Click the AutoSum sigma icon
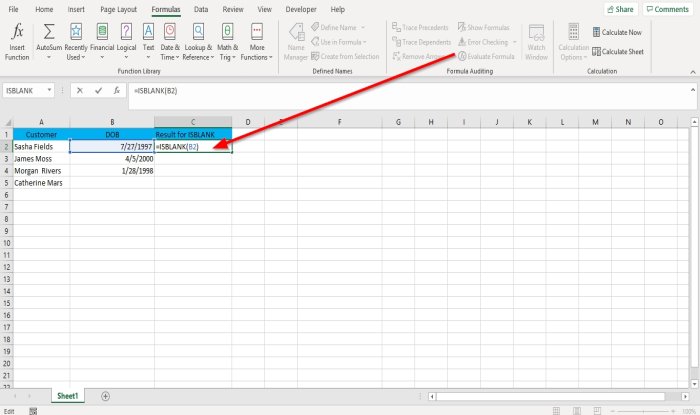 [x=49, y=32]
